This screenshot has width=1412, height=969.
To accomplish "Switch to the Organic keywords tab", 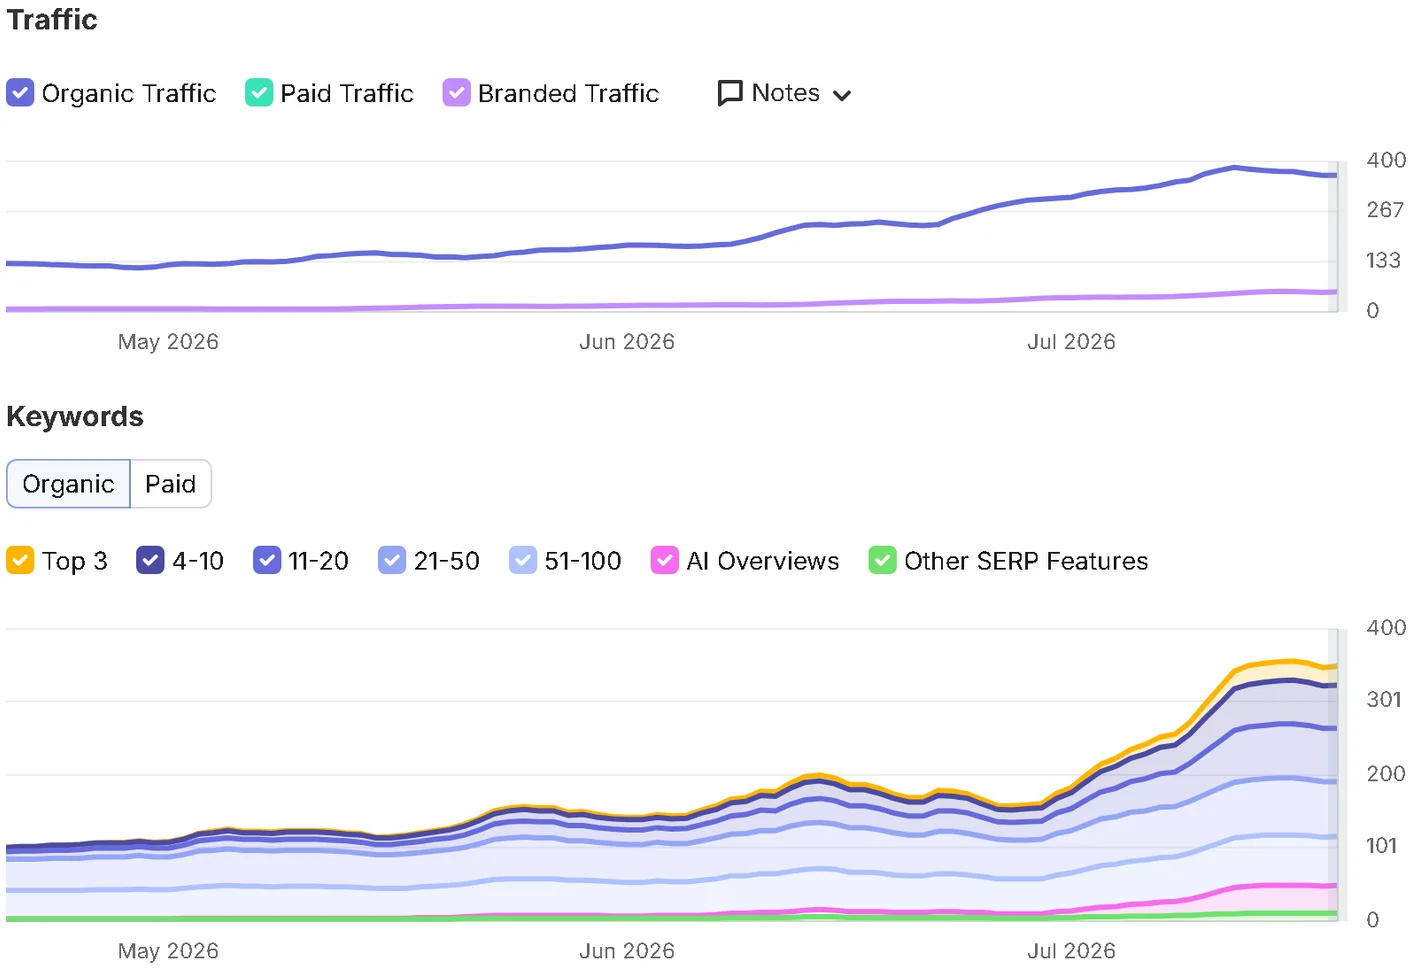I will pos(68,484).
